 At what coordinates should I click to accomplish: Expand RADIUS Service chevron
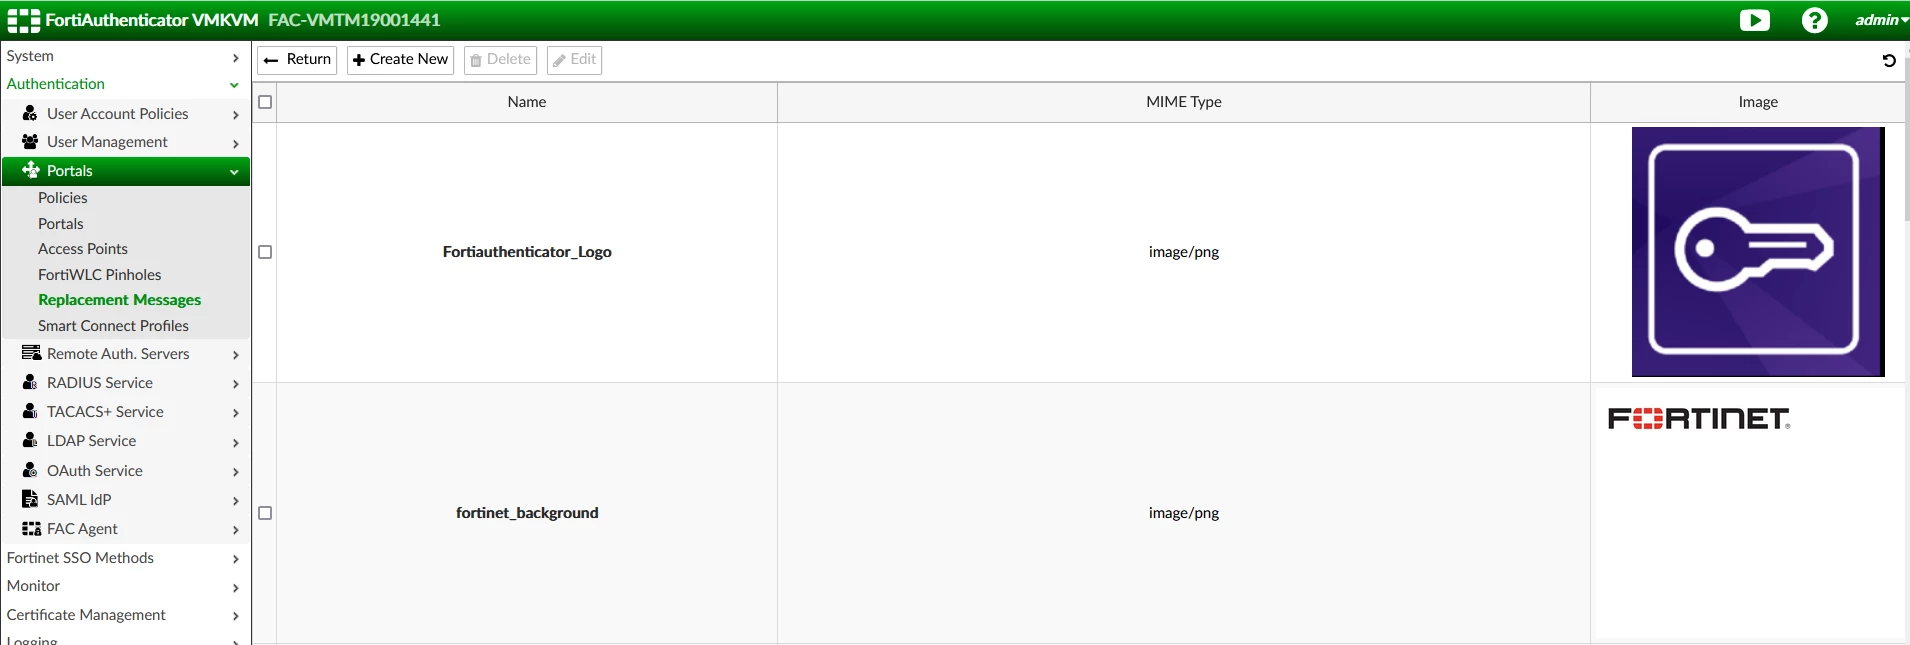235,384
